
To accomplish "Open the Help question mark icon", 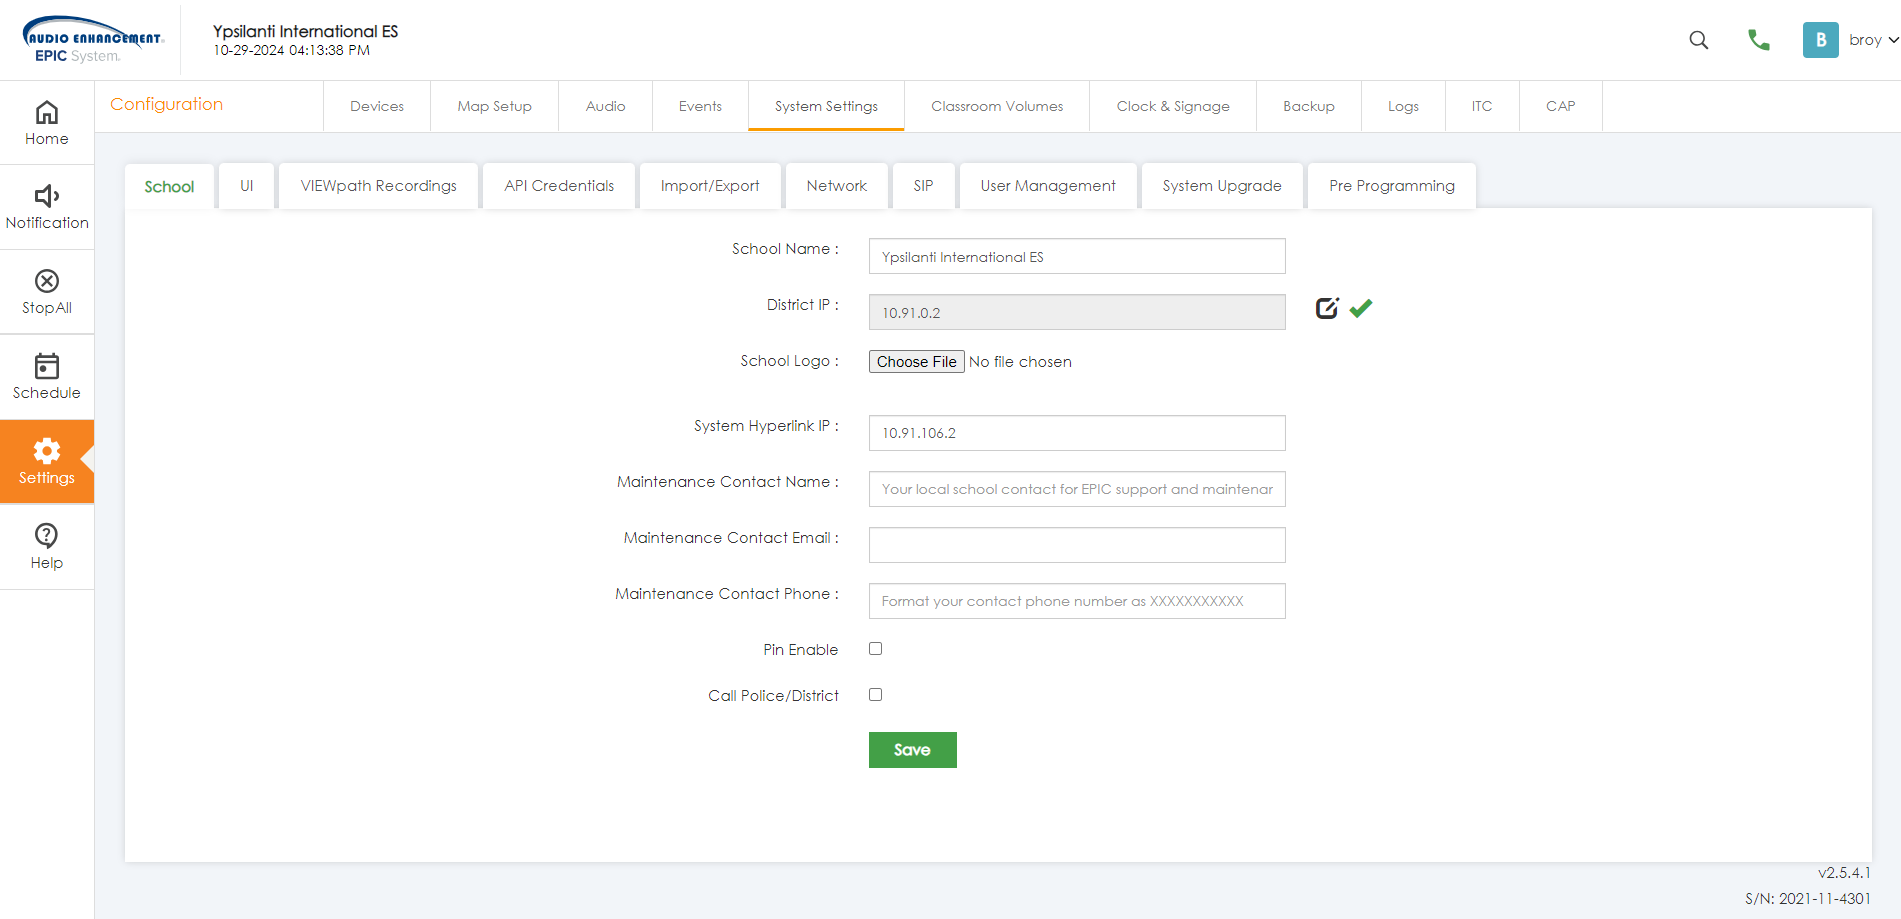I will click(47, 536).
